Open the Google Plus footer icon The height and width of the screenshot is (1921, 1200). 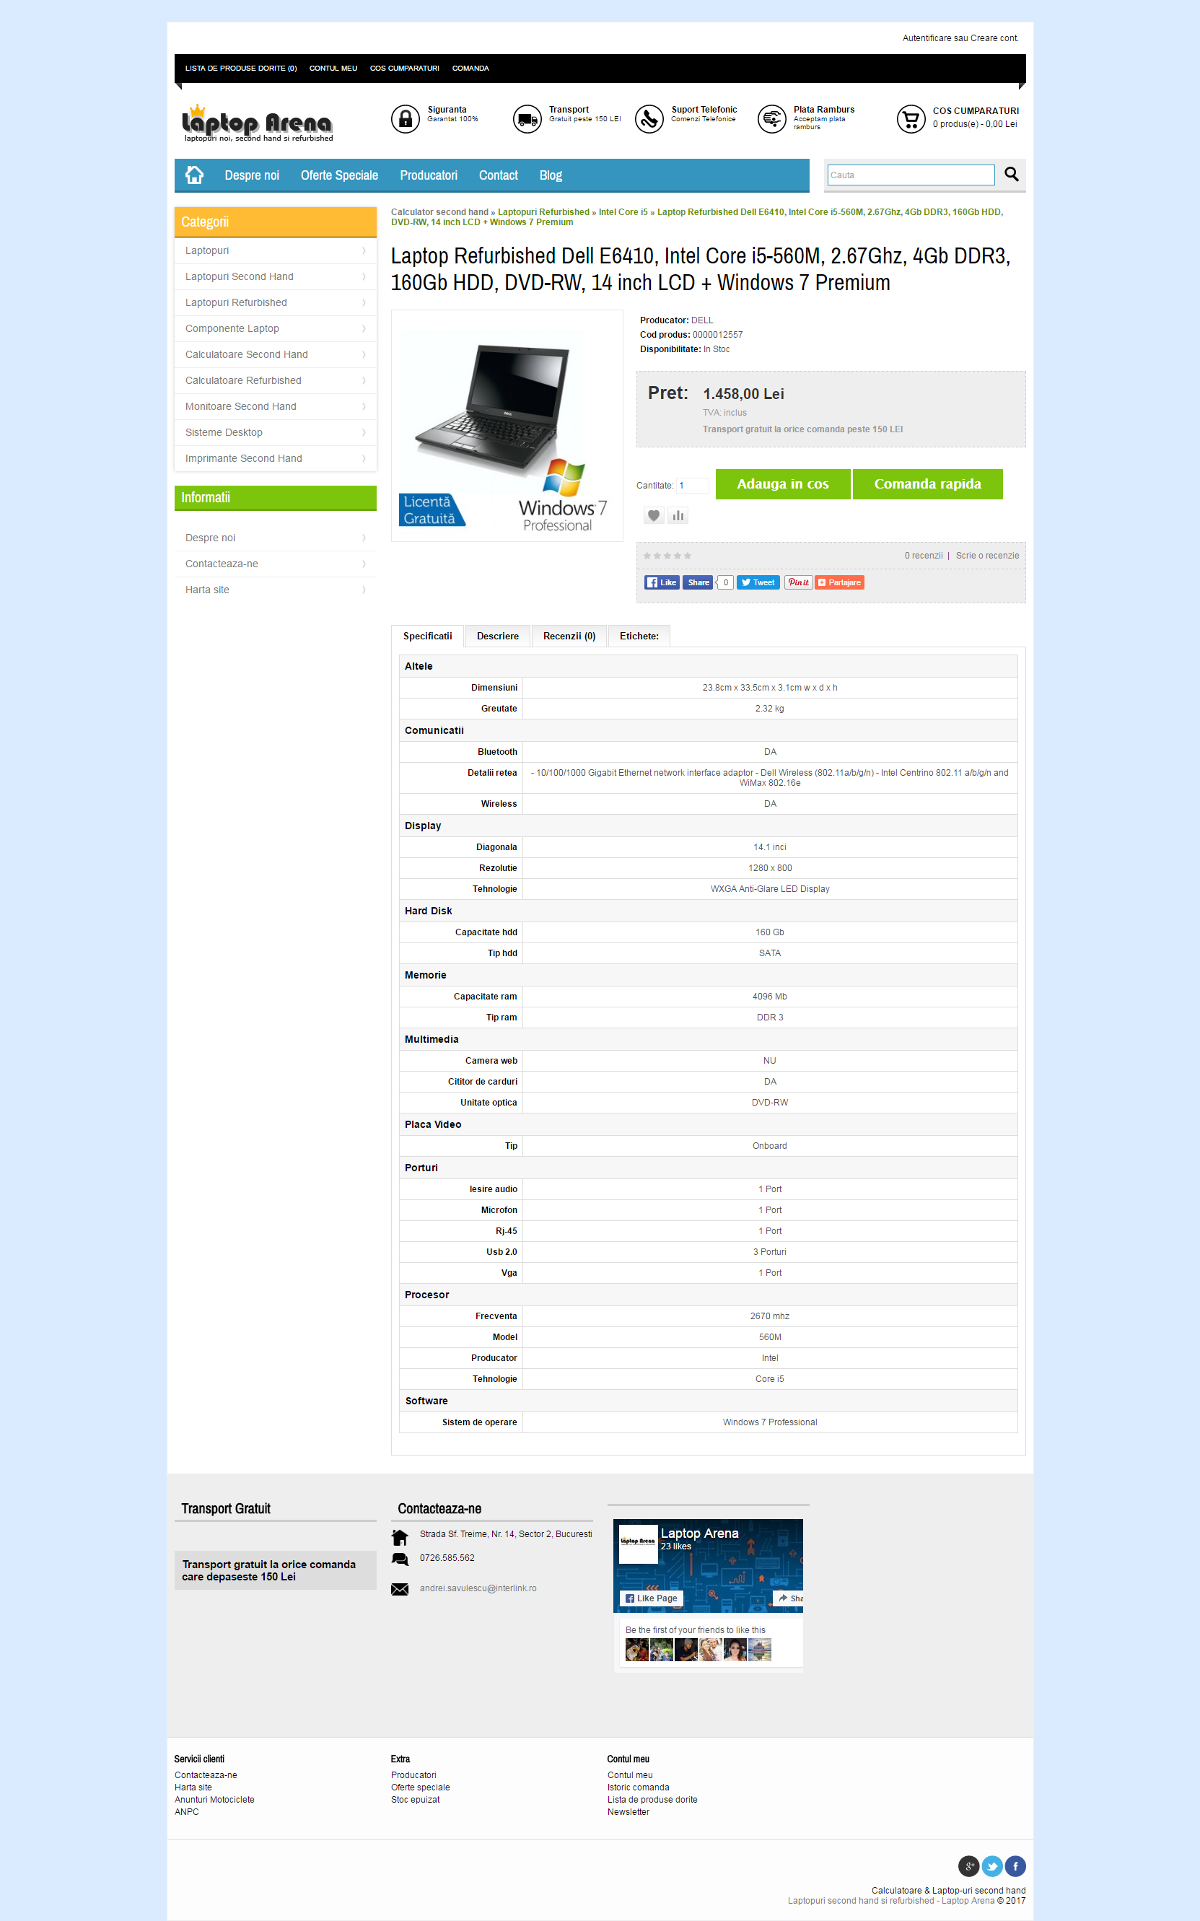pos(968,1866)
